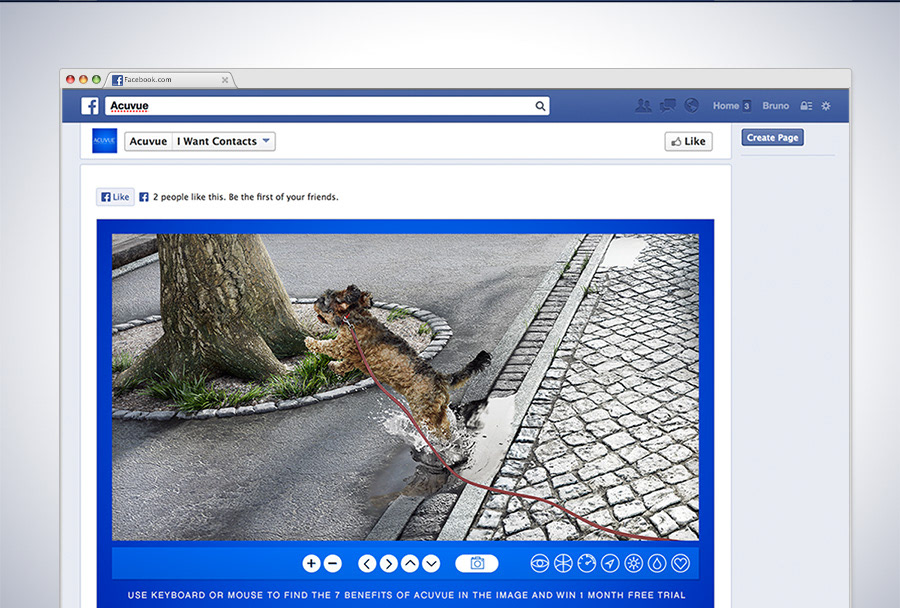Go to Home in the header
900x608 pixels.
pos(726,106)
